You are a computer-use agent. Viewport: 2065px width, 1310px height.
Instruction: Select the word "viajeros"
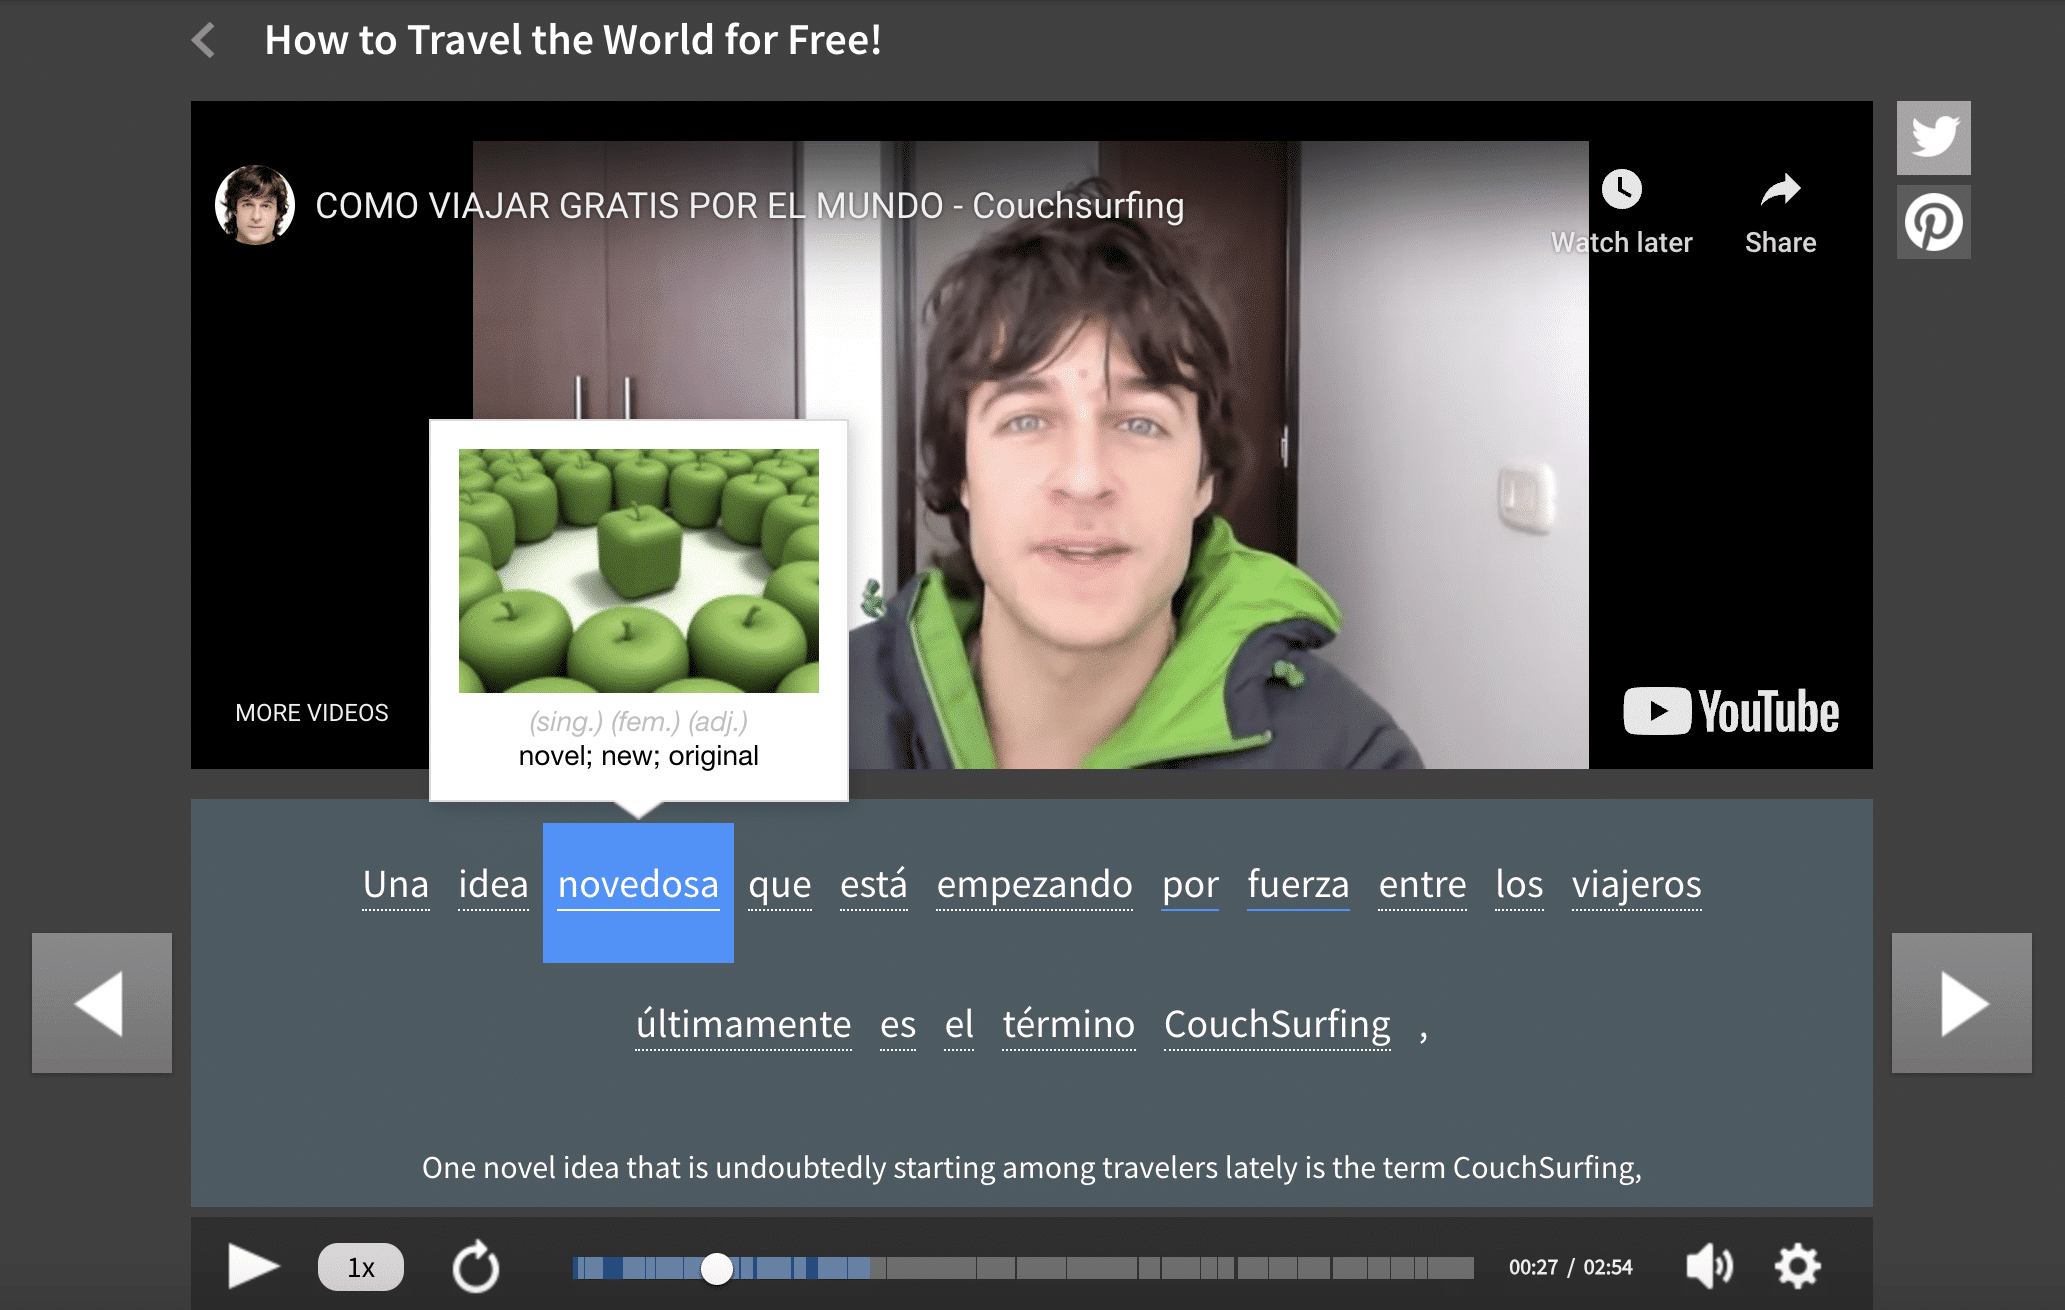pos(1636,885)
